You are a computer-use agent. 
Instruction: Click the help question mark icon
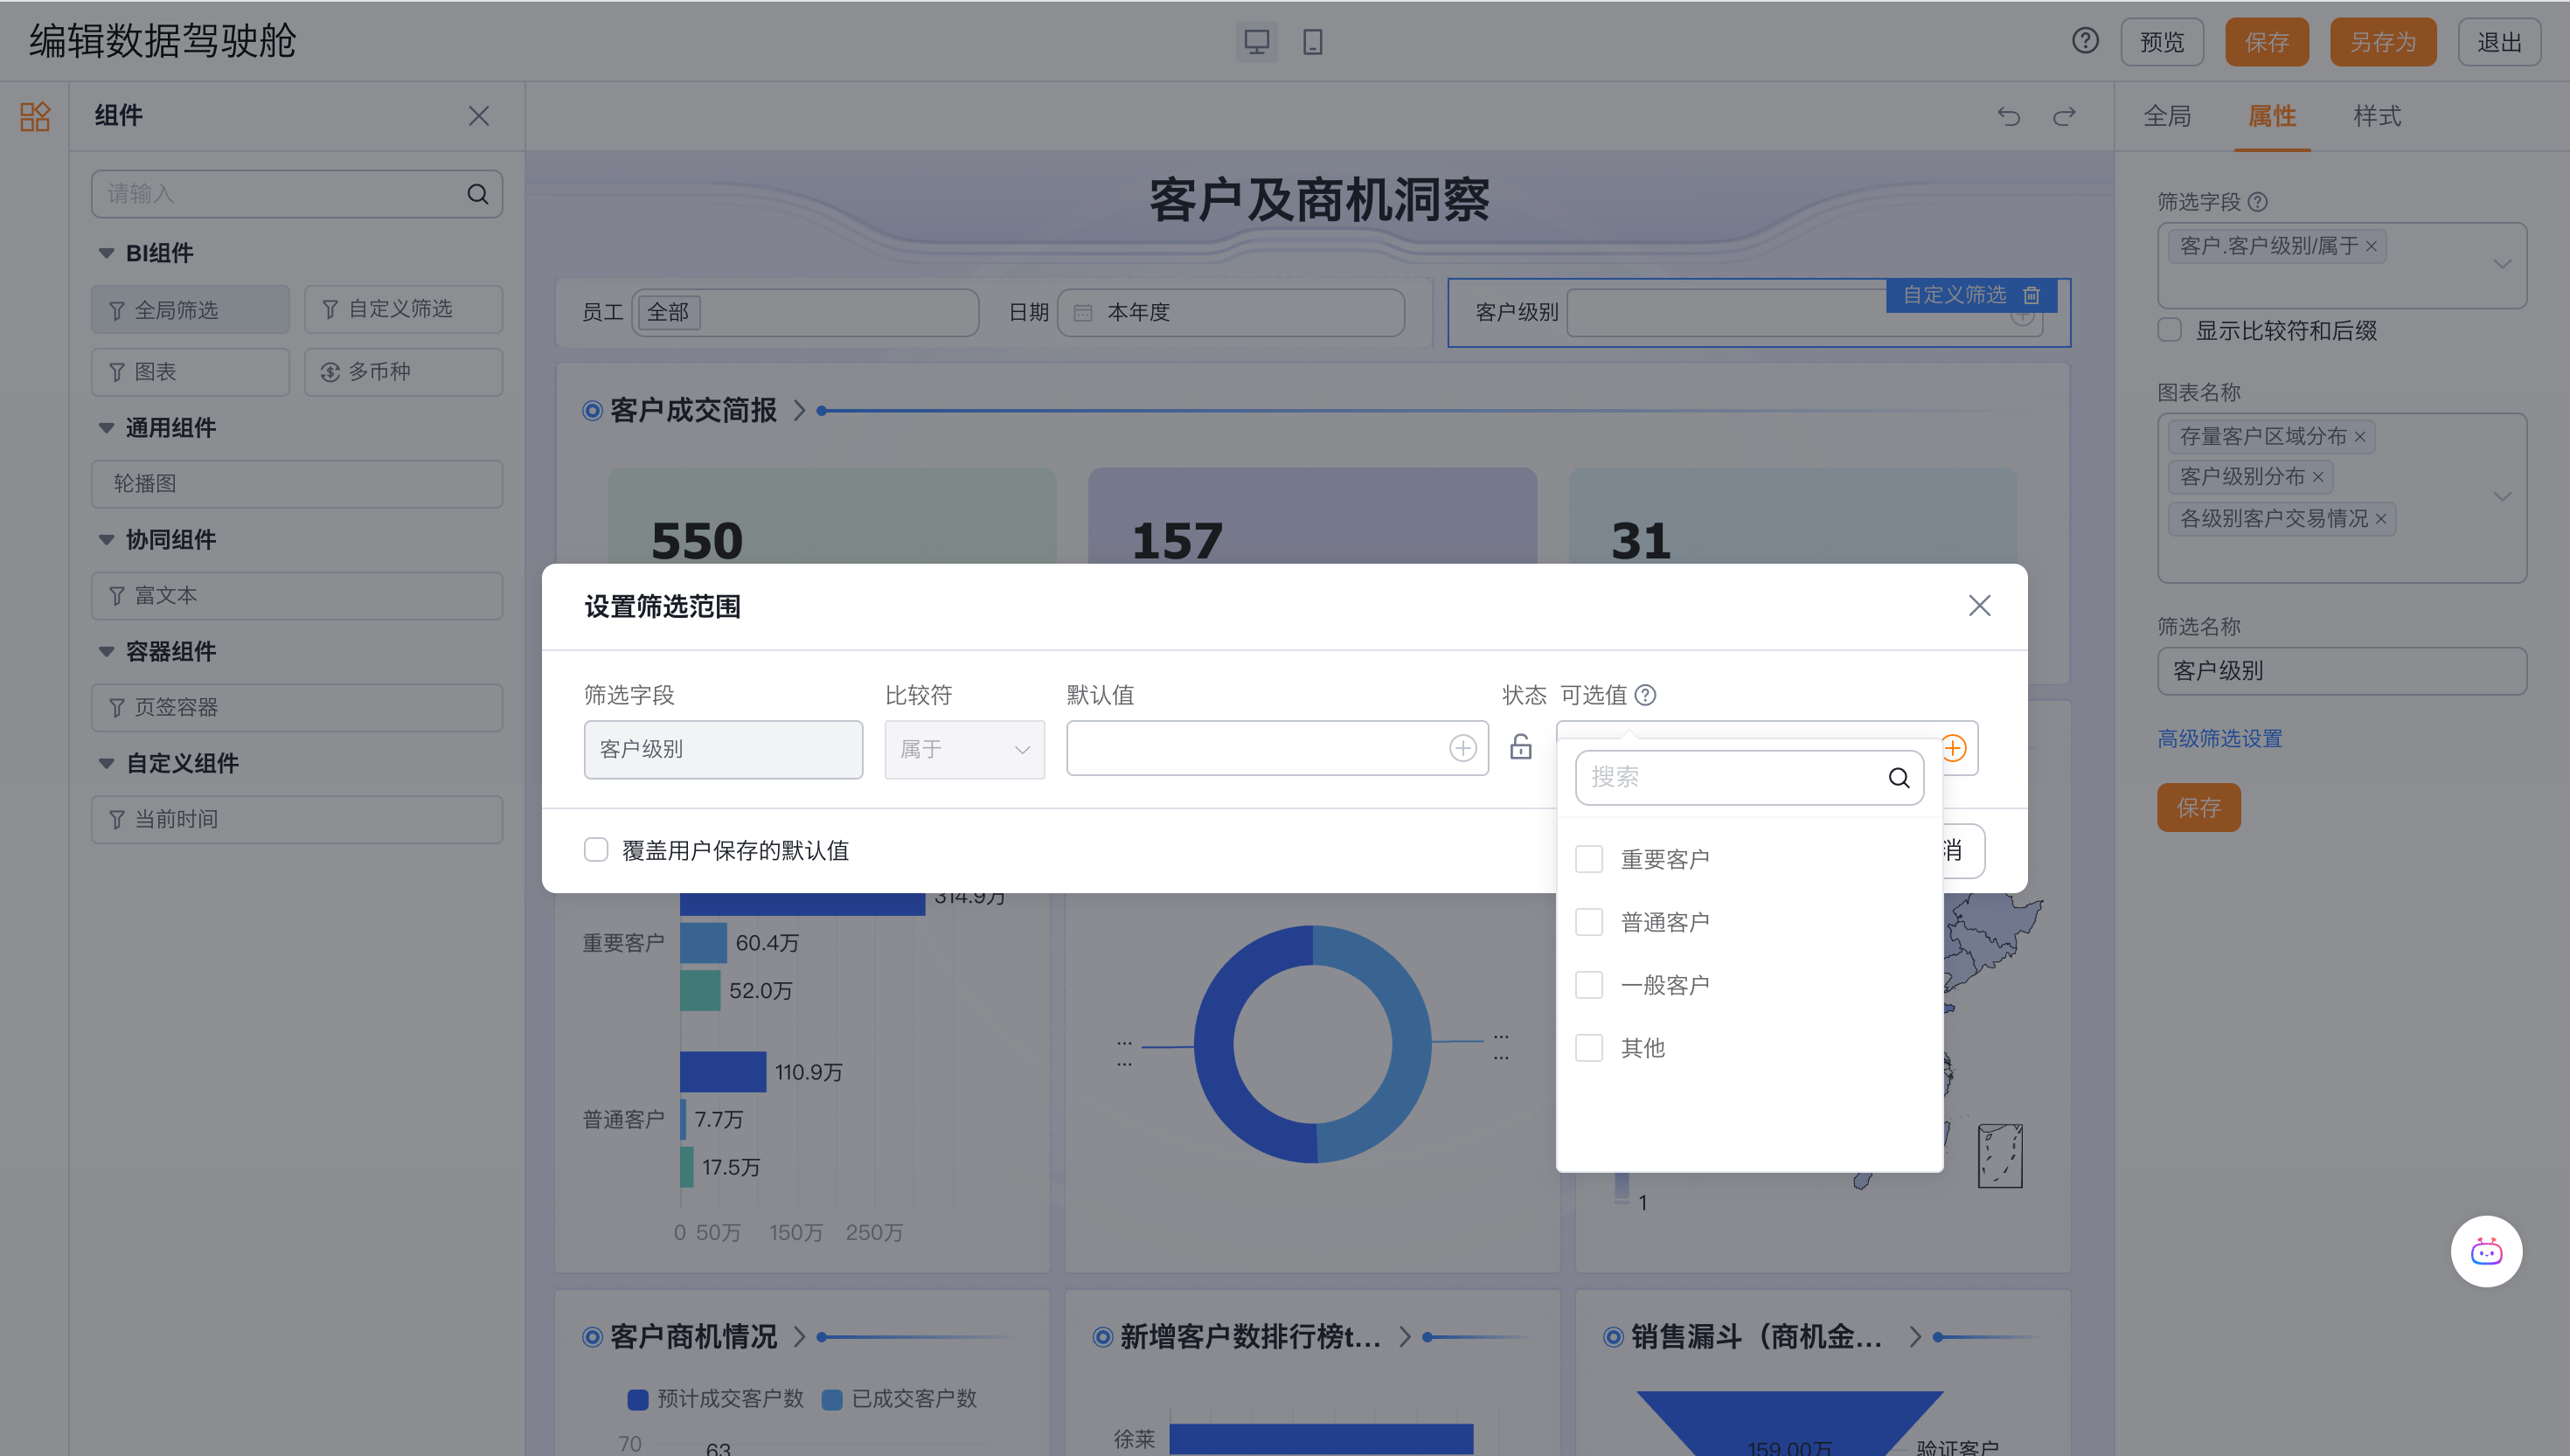click(x=2085, y=41)
